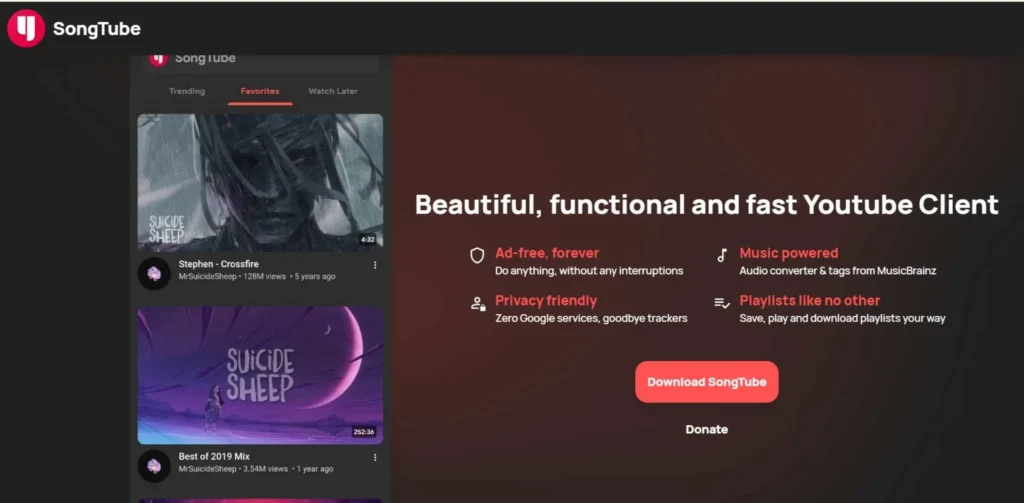Select the Favorites tab
This screenshot has height=503, width=1024.
[260, 91]
